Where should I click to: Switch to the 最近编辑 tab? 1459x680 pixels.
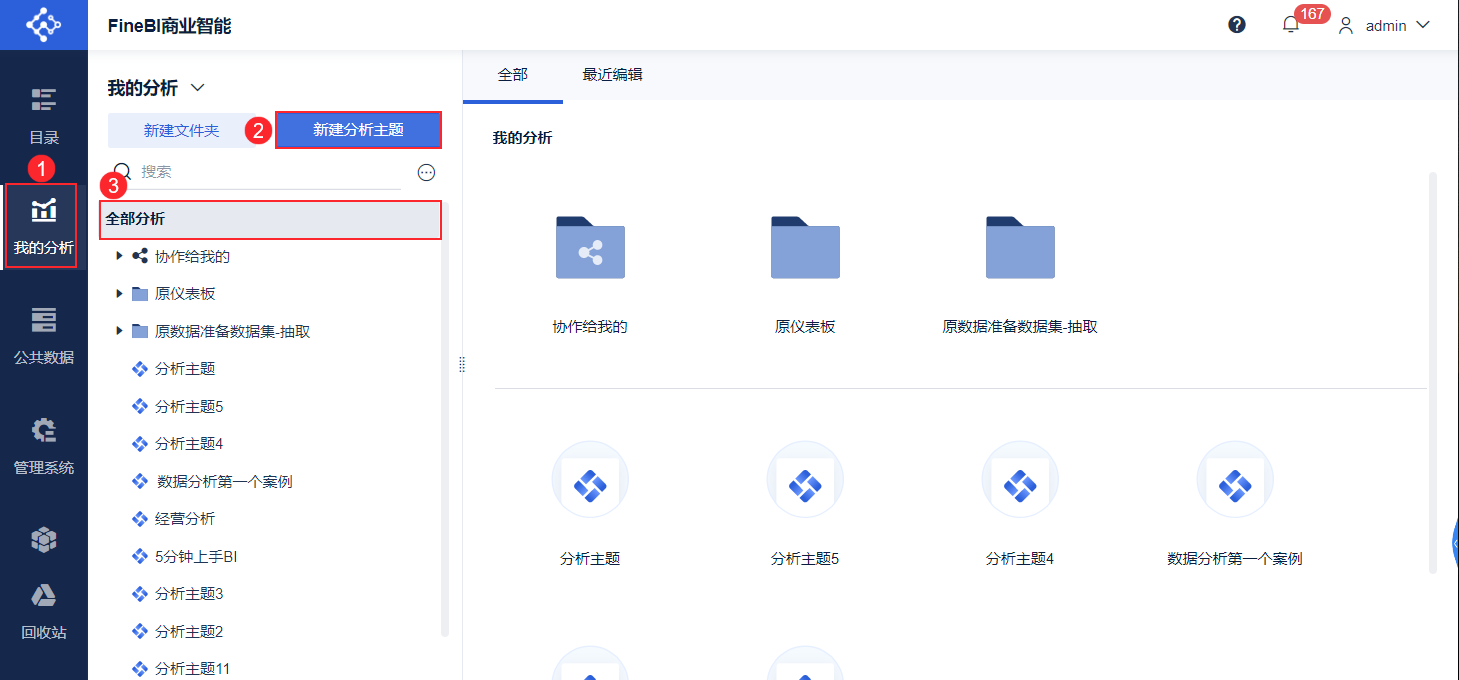613,75
